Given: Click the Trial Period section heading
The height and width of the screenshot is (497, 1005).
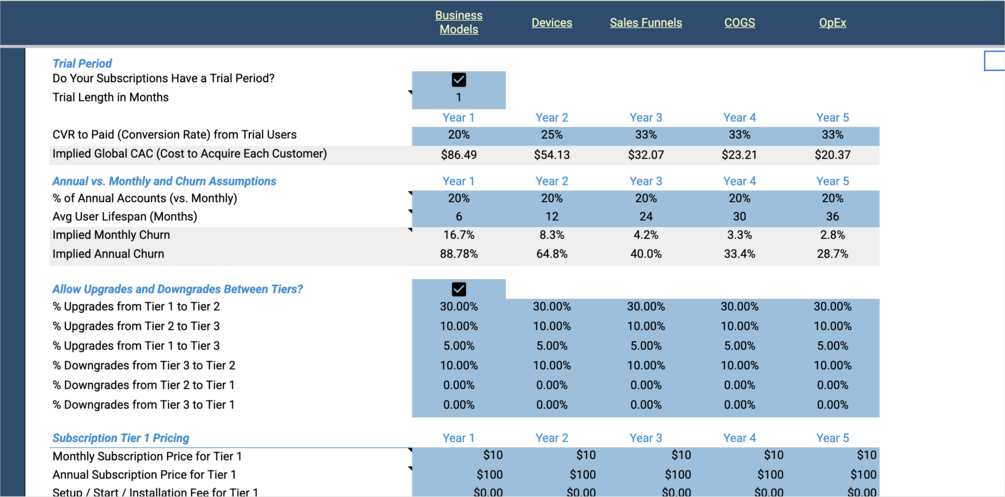Looking at the screenshot, I should pyautogui.click(x=82, y=63).
